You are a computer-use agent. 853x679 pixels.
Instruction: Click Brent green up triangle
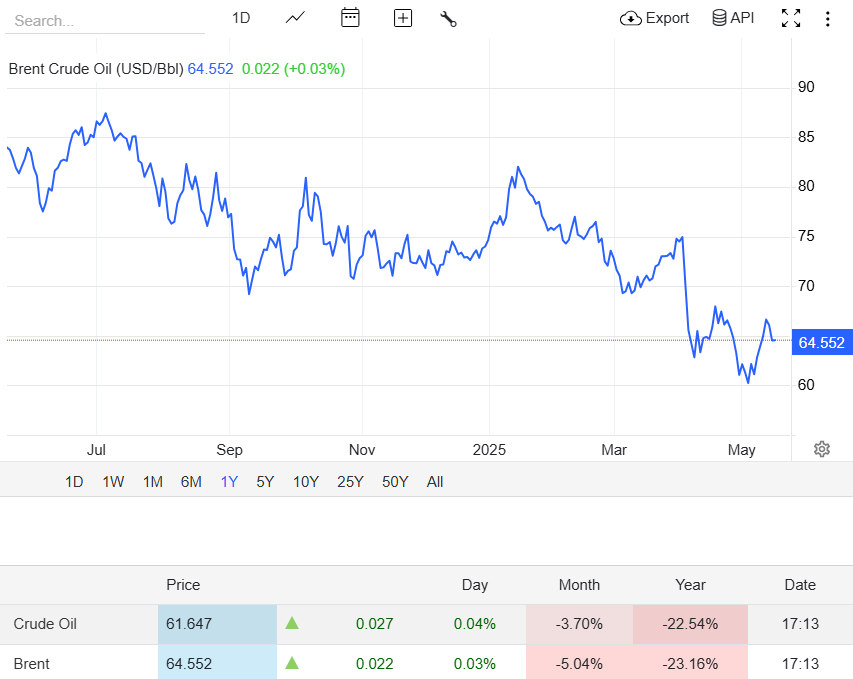[292, 663]
